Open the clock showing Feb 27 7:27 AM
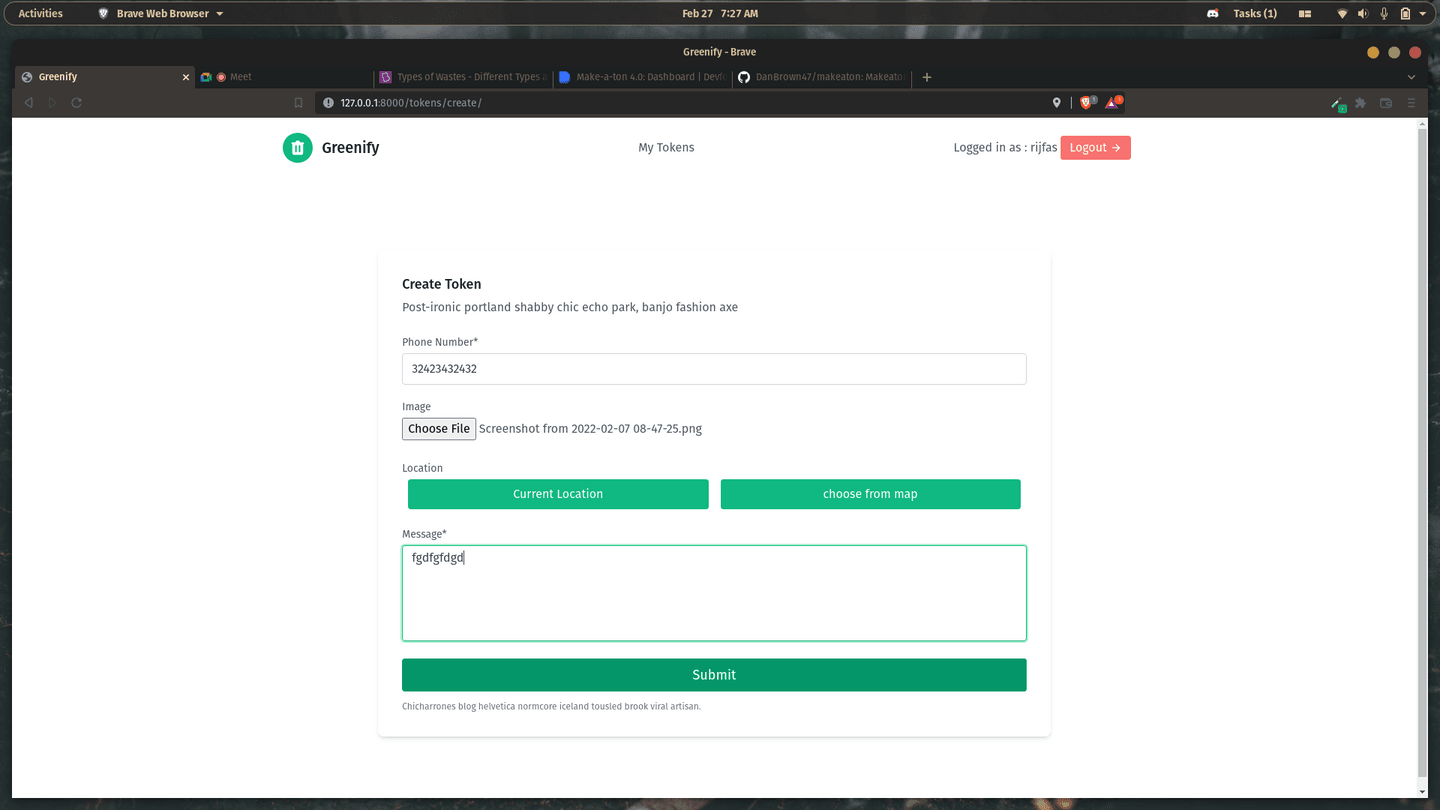Screen dimensions: 1440x810 [720, 14]
